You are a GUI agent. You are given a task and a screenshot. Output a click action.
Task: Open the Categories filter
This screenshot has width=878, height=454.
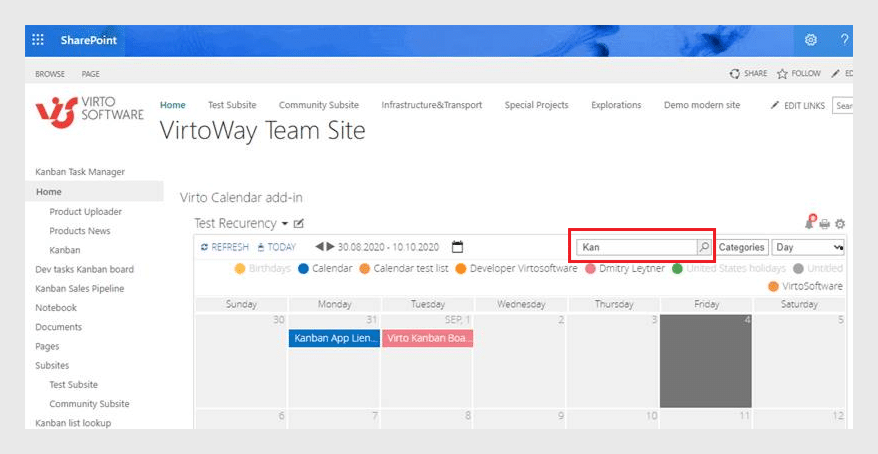[741, 247]
